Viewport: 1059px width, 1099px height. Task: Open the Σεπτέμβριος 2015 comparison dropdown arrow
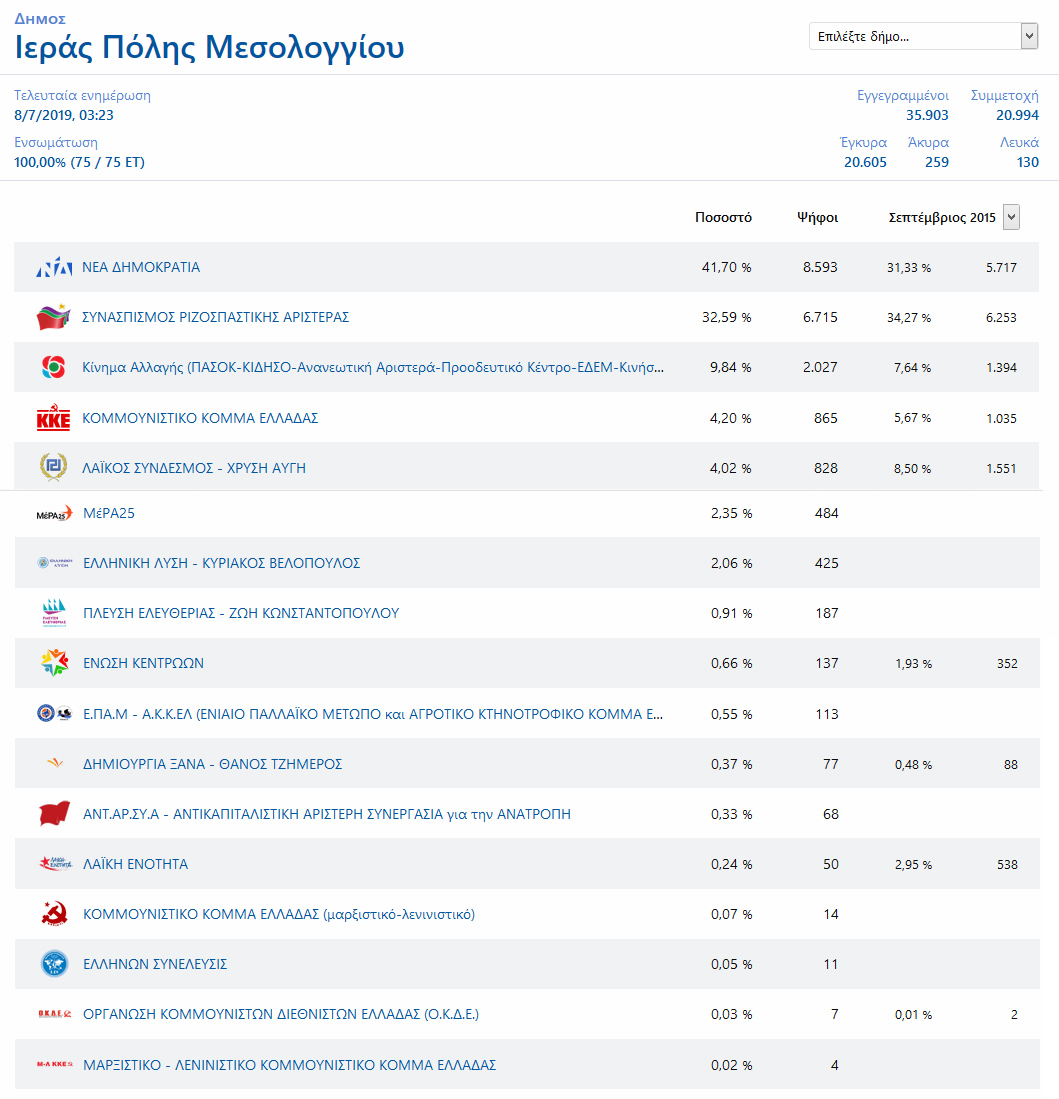(x=1011, y=217)
